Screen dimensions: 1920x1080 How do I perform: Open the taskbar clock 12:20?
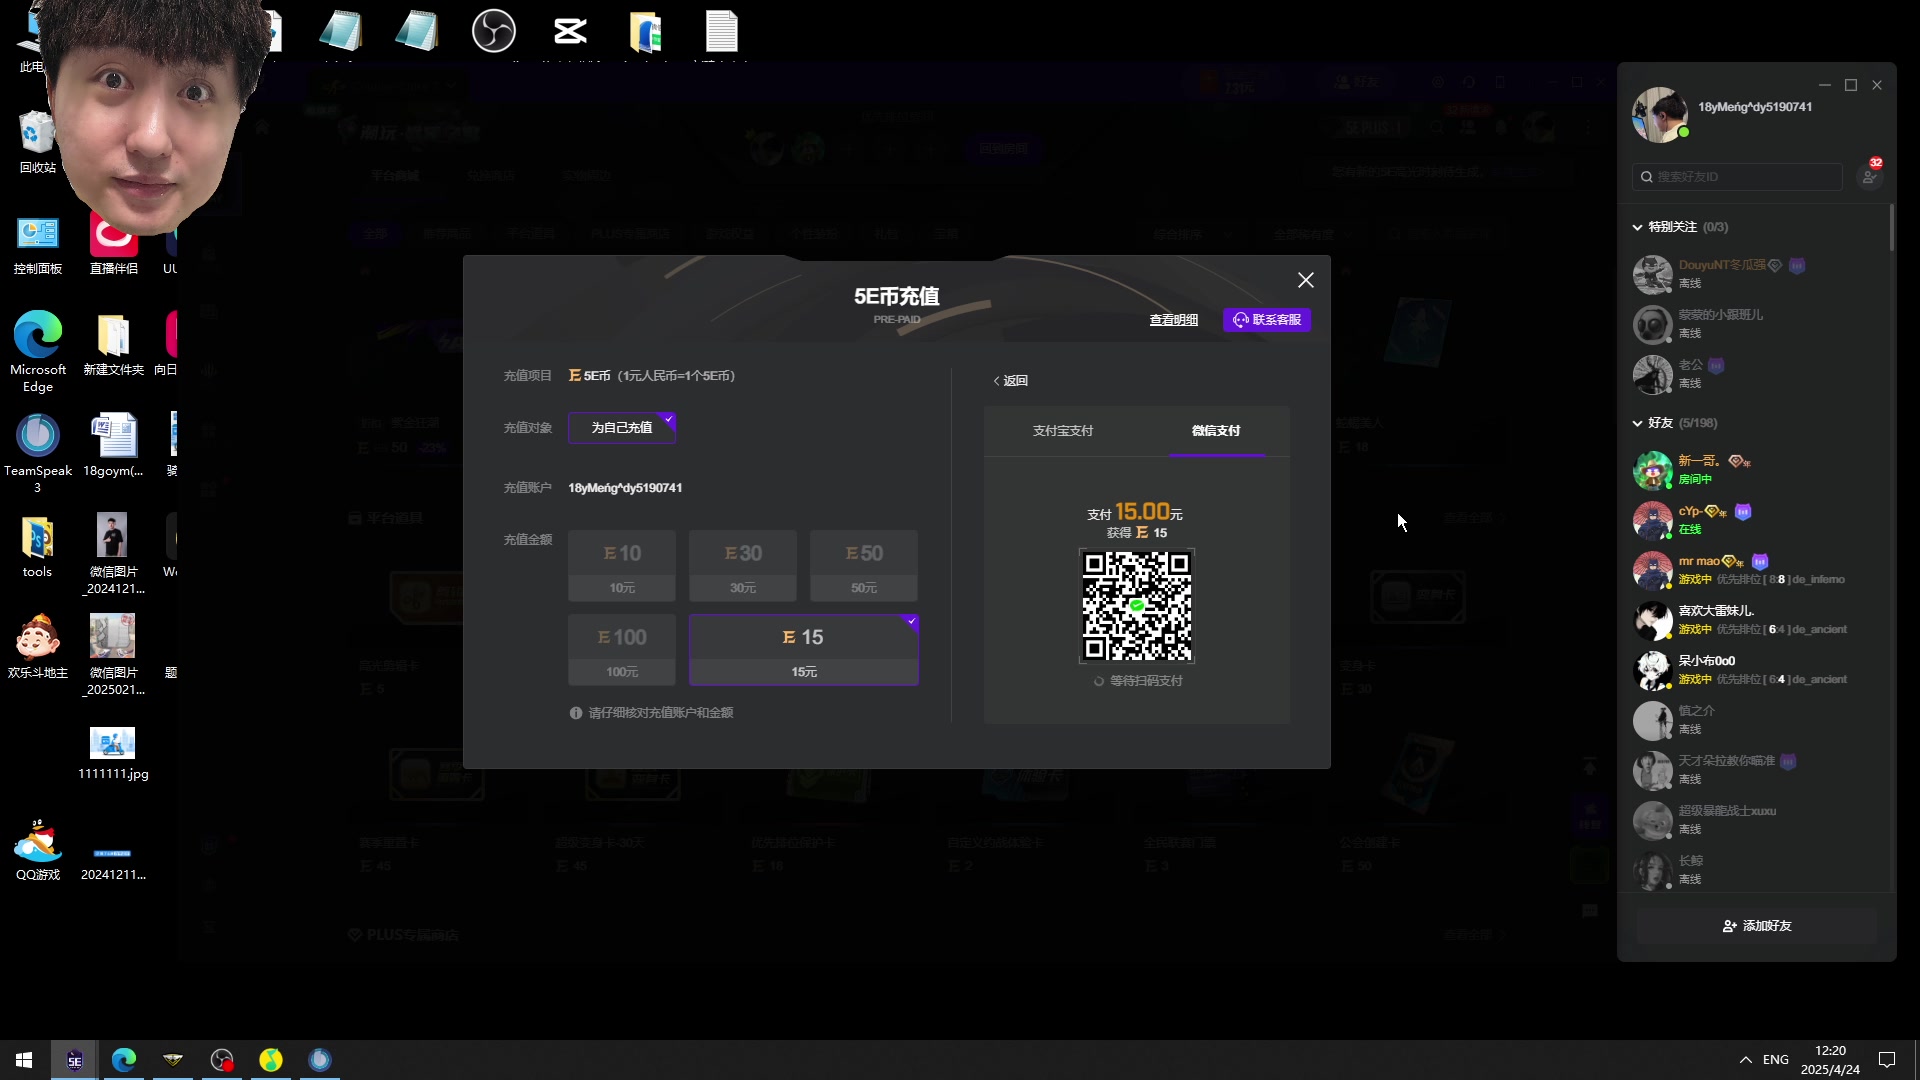coord(1830,1060)
